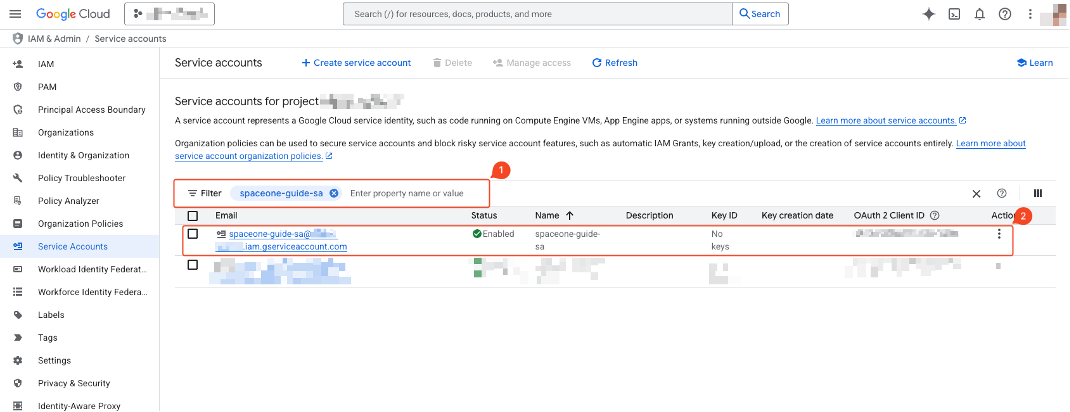Click the IAM & Admin shield icon
Image resolution: width=1070 pixels, height=412 pixels.
[x=18, y=39]
